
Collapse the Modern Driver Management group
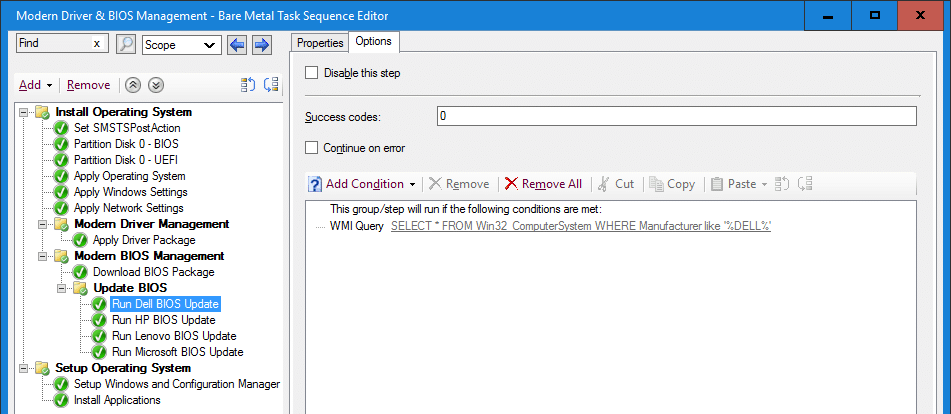click(42, 224)
